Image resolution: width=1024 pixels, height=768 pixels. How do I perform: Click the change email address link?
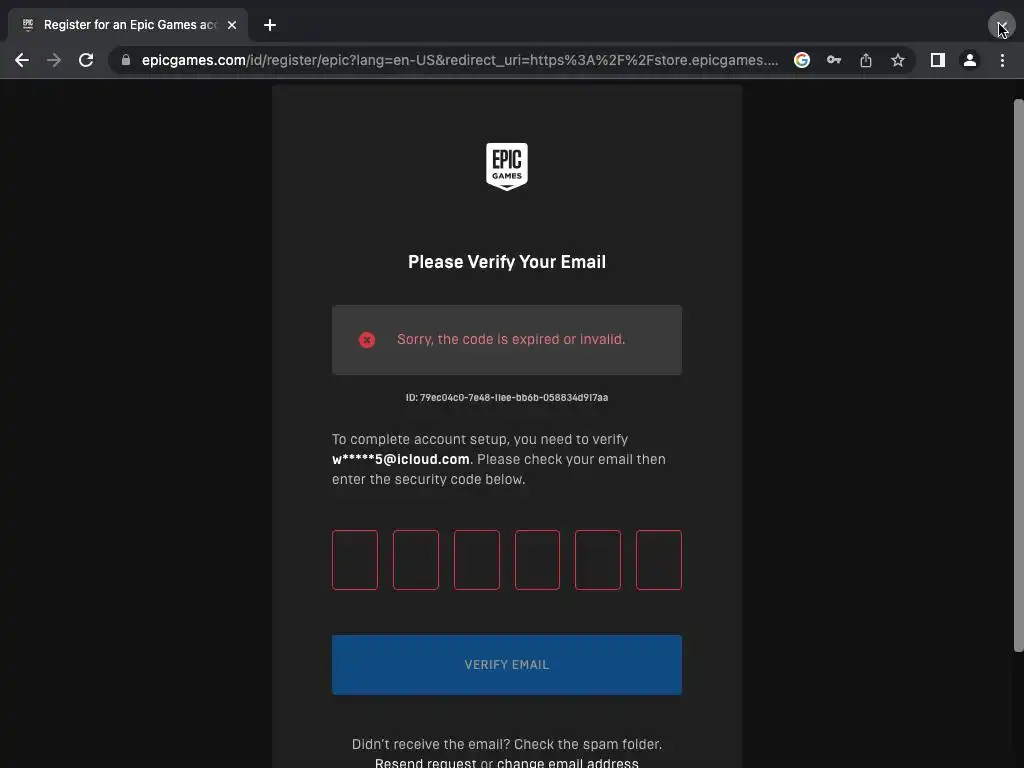[568, 763]
